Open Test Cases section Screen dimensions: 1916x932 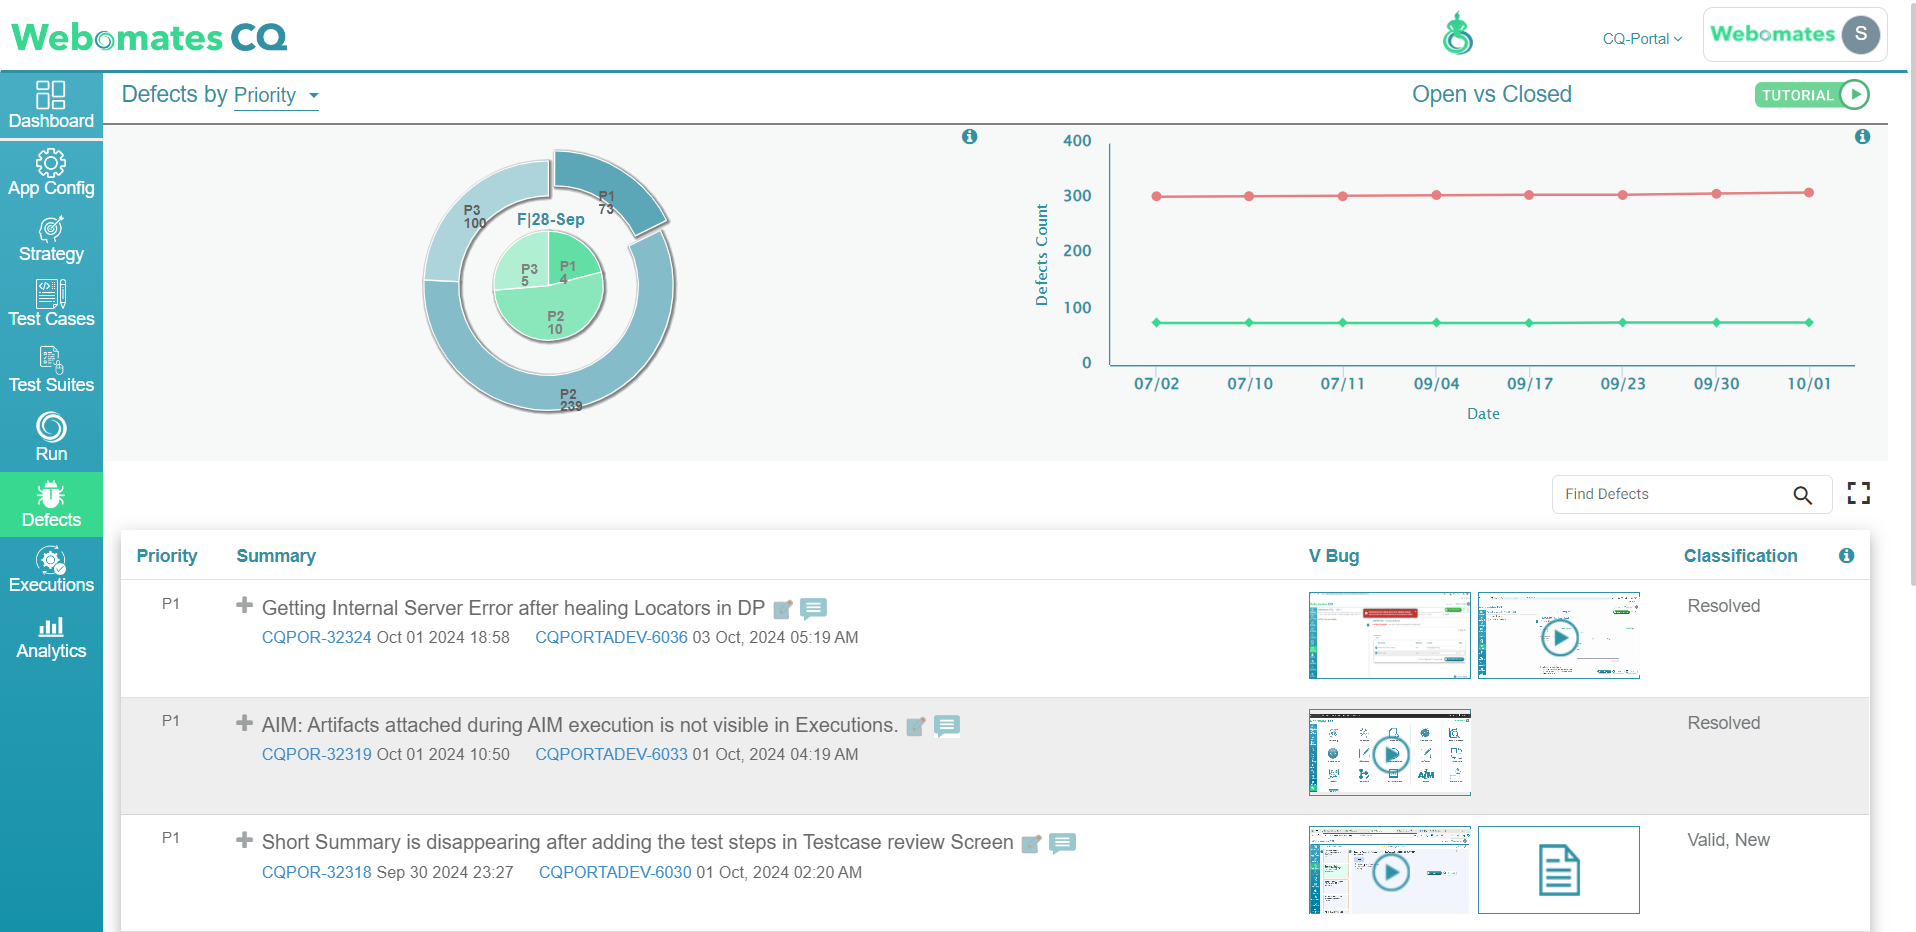coord(51,304)
